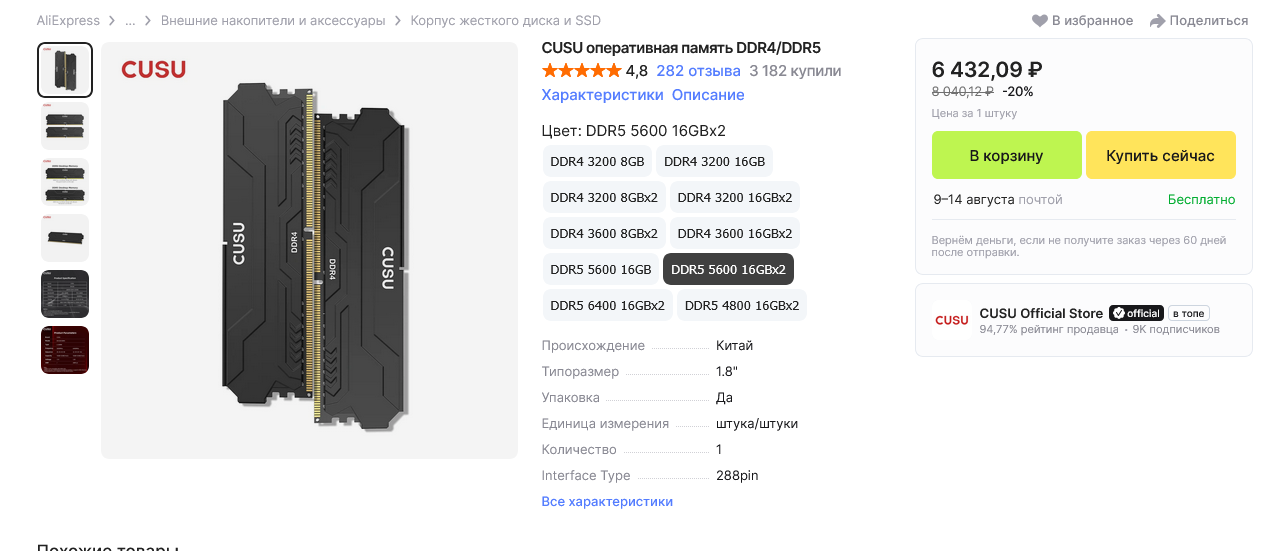This screenshot has height=551, width=1282.
Task: Pick the DDR4 3600 16GBx2 variant
Action: [734, 233]
